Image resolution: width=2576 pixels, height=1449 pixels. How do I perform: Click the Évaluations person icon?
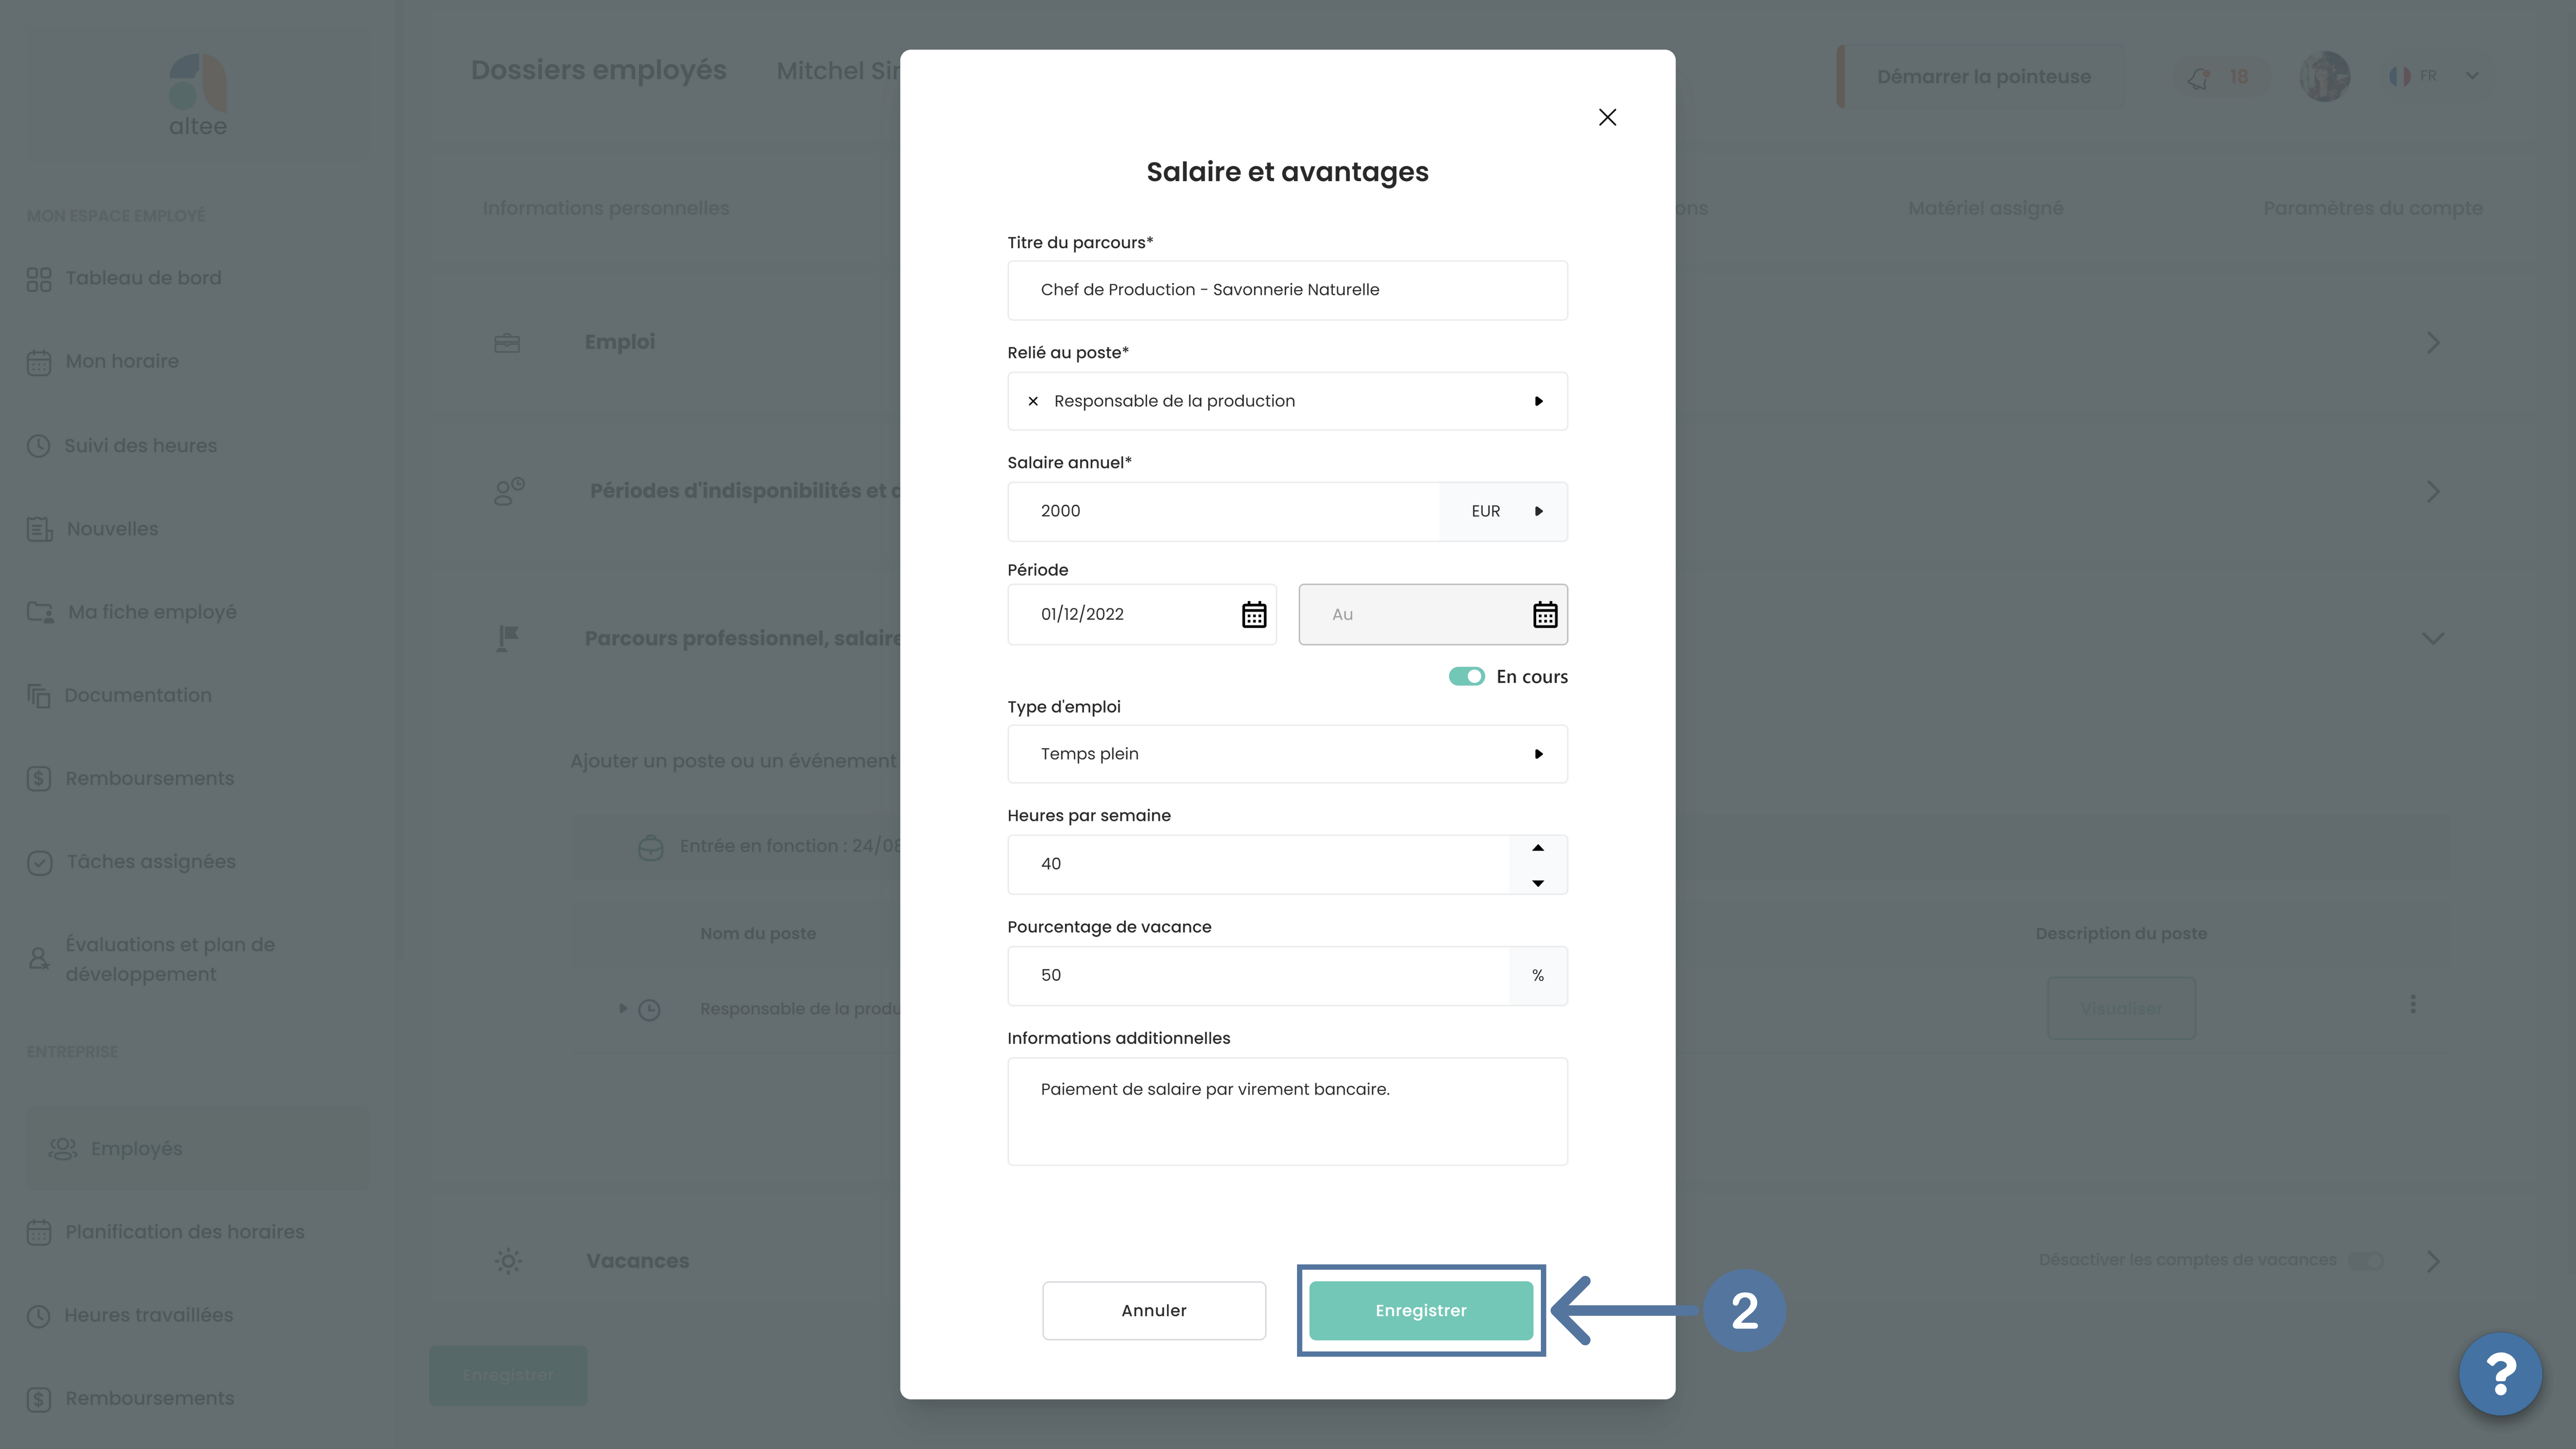[38, 959]
